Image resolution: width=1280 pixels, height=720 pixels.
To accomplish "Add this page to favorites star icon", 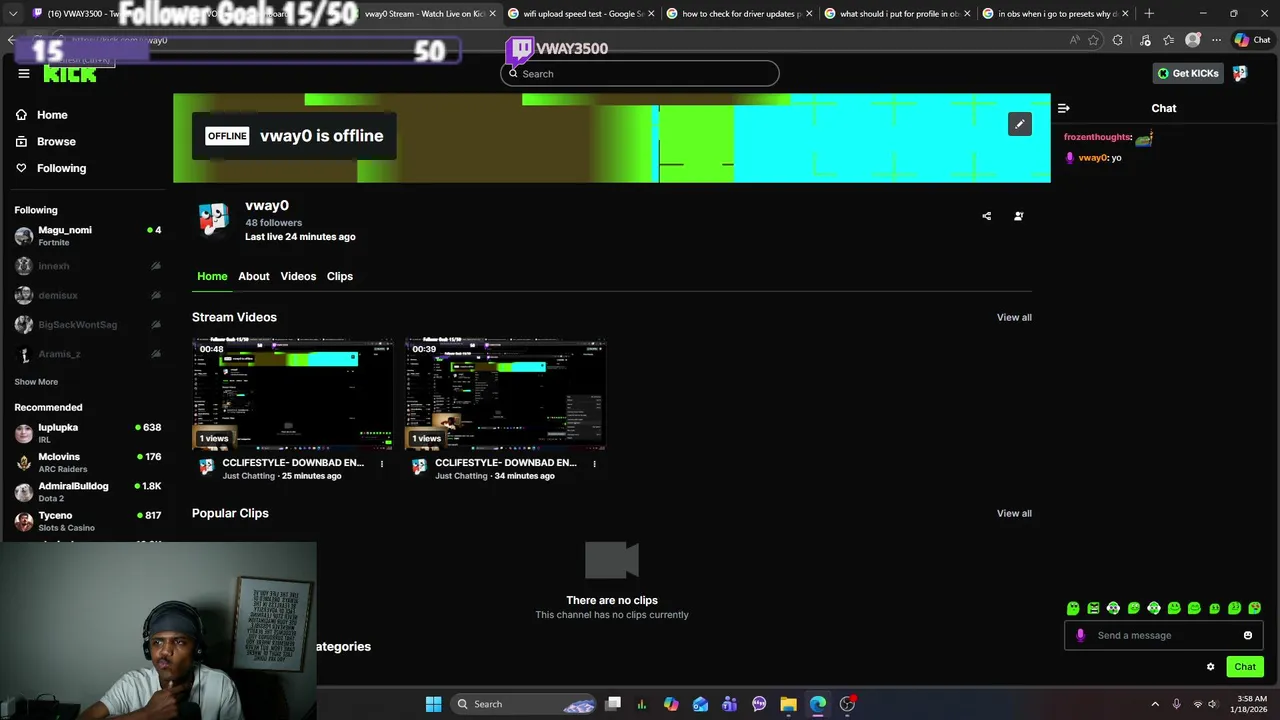I will click(x=1093, y=40).
